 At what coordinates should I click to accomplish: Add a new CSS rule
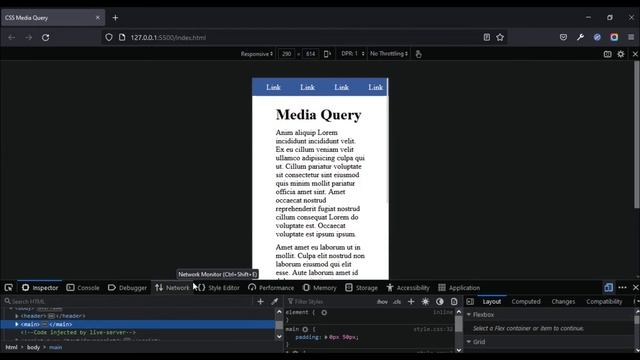tap(411, 301)
